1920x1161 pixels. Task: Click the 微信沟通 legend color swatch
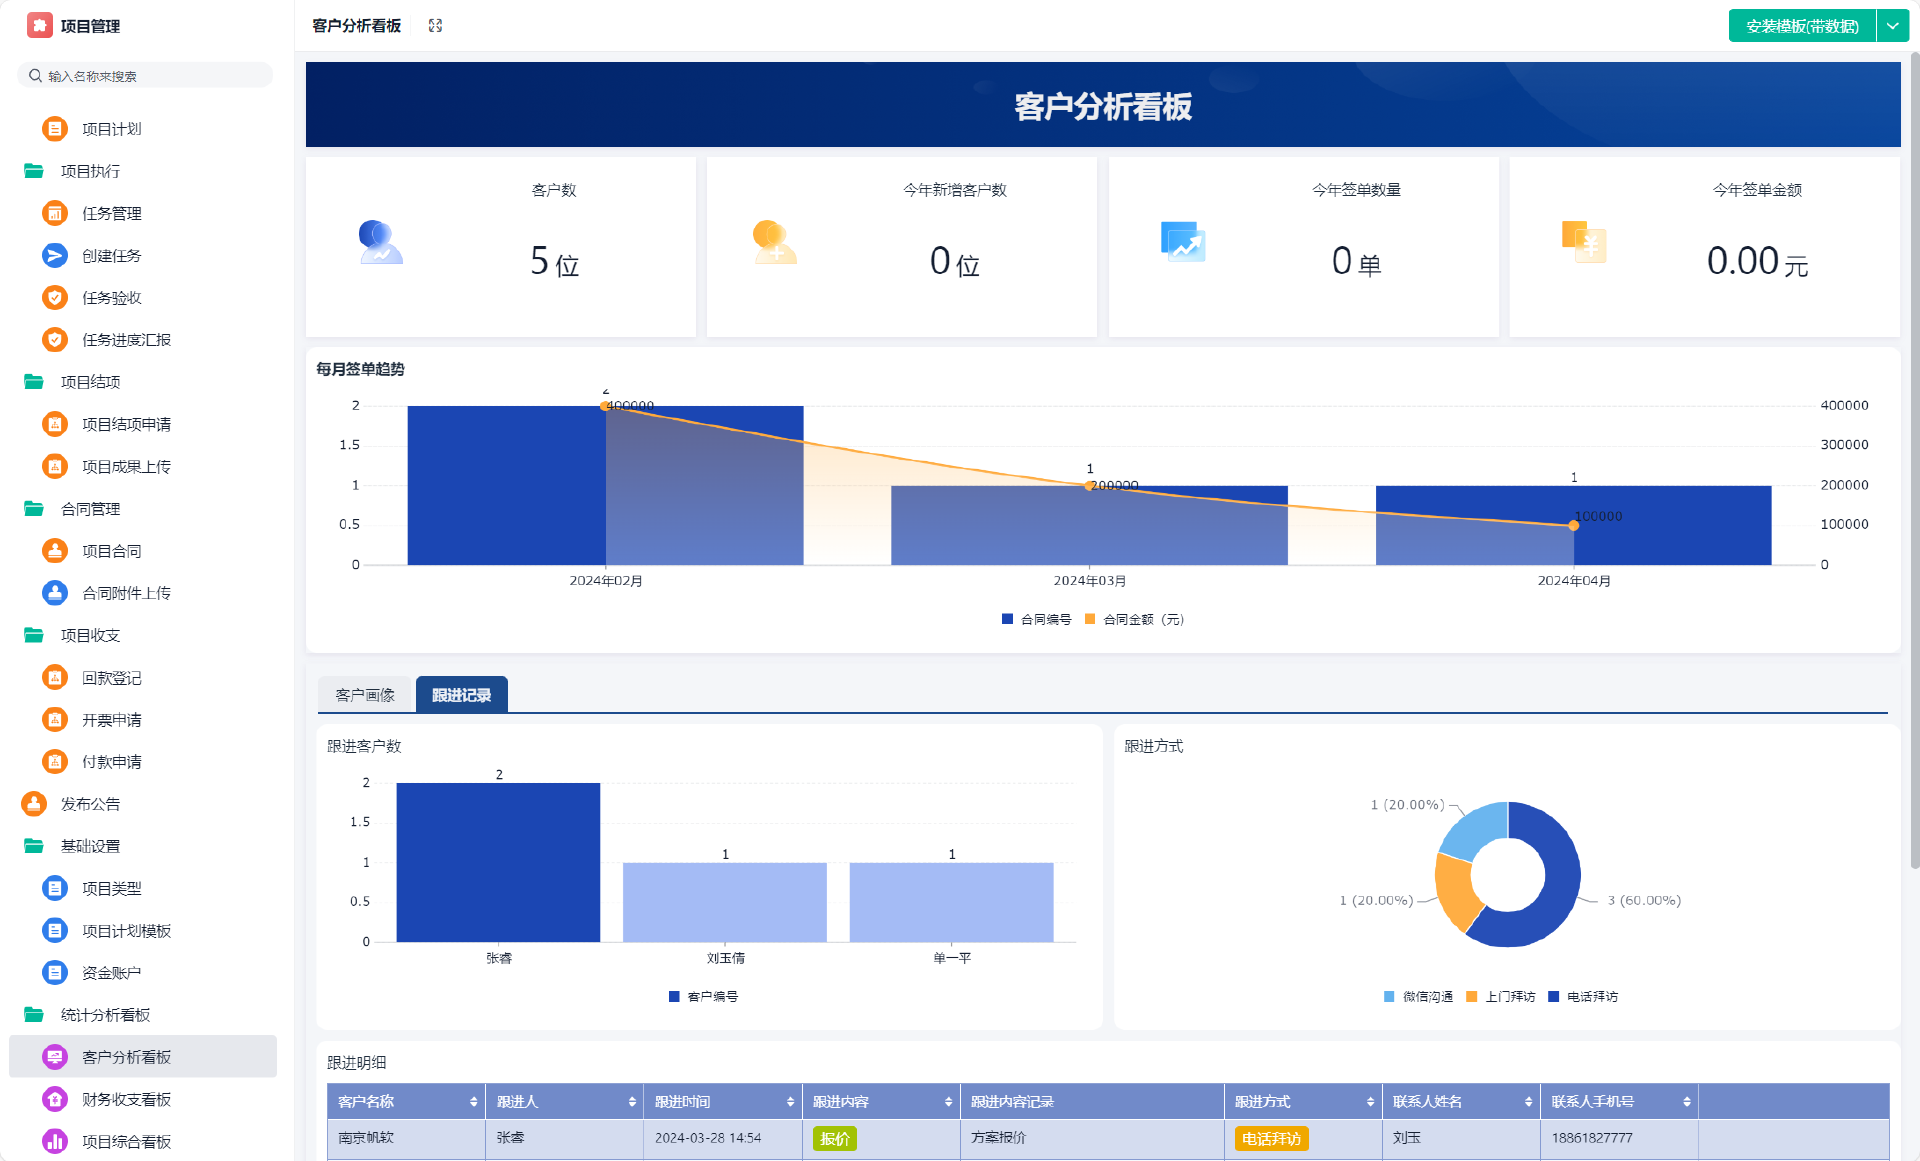1389,997
